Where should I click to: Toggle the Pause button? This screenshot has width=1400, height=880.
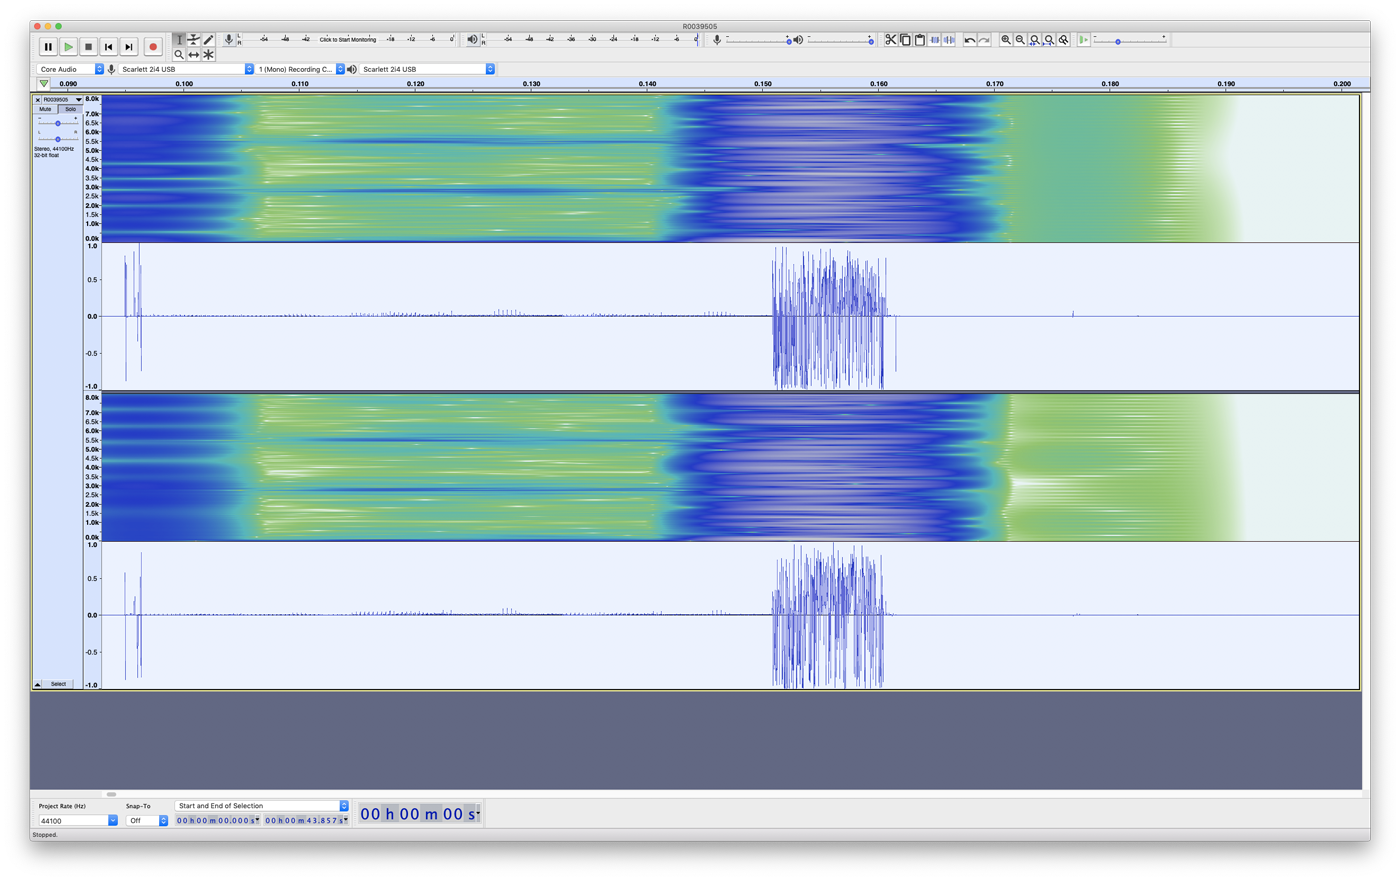coord(48,47)
